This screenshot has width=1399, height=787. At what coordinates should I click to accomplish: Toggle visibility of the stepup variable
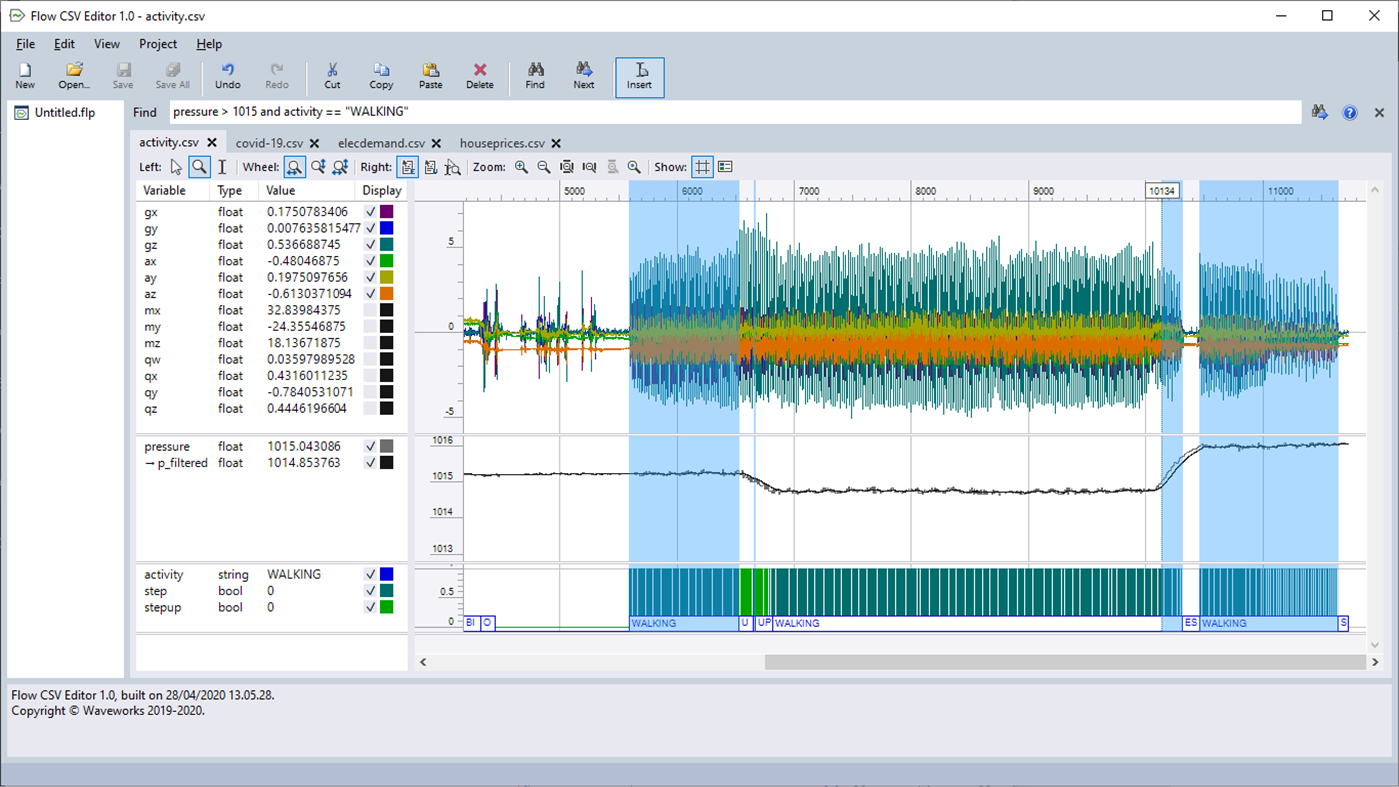tap(369, 606)
